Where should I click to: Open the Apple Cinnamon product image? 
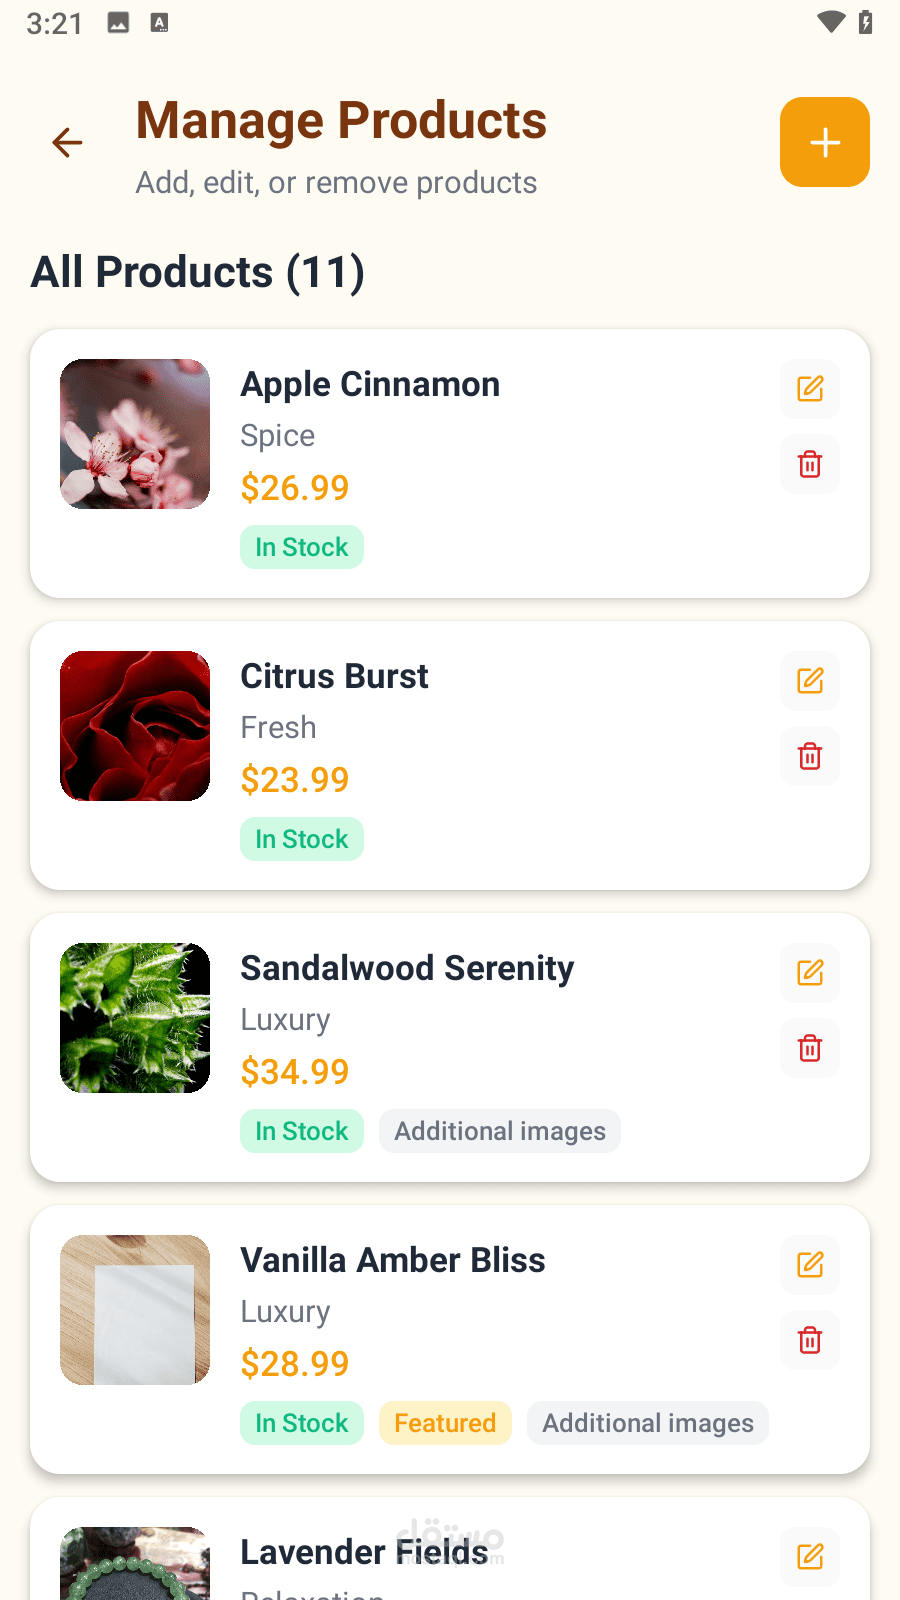click(x=135, y=434)
